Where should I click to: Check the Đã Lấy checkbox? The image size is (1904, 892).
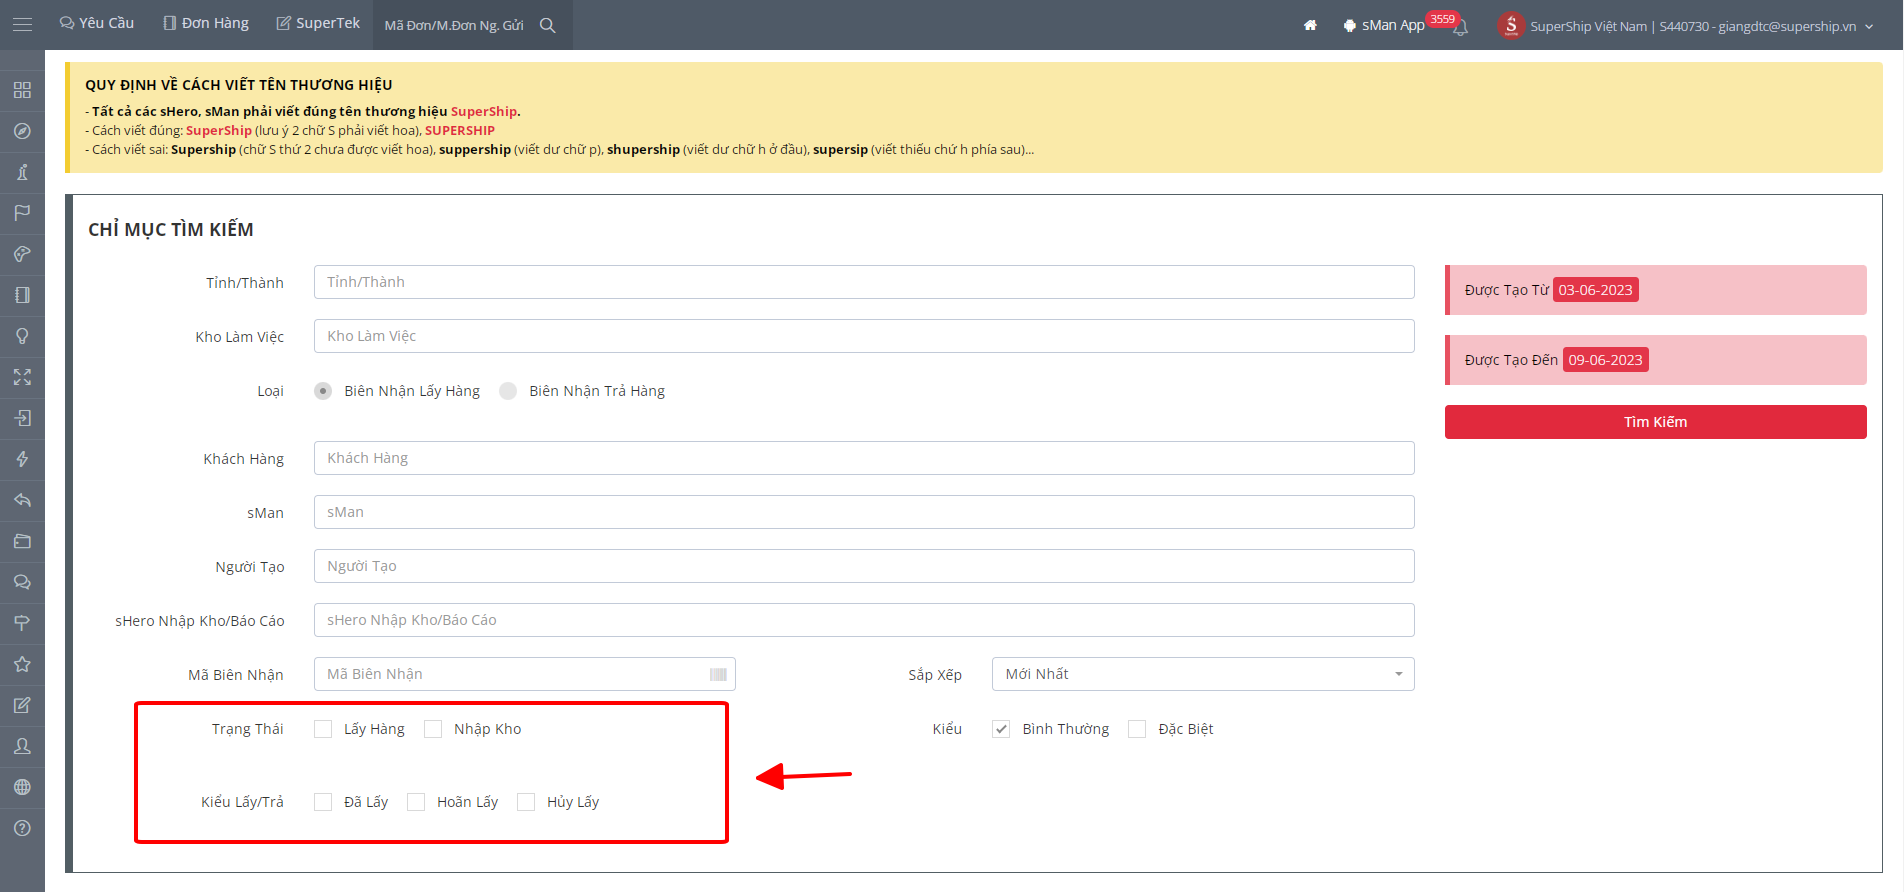tap(323, 802)
